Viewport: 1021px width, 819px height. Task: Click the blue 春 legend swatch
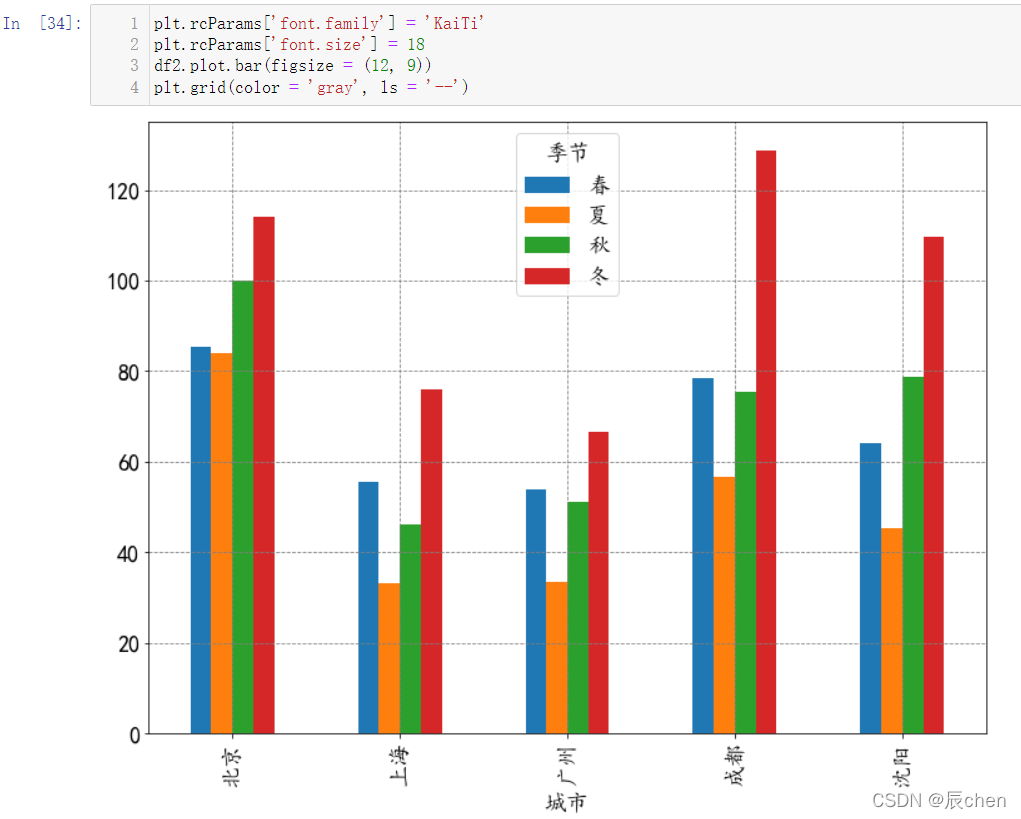tap(547, 185)
